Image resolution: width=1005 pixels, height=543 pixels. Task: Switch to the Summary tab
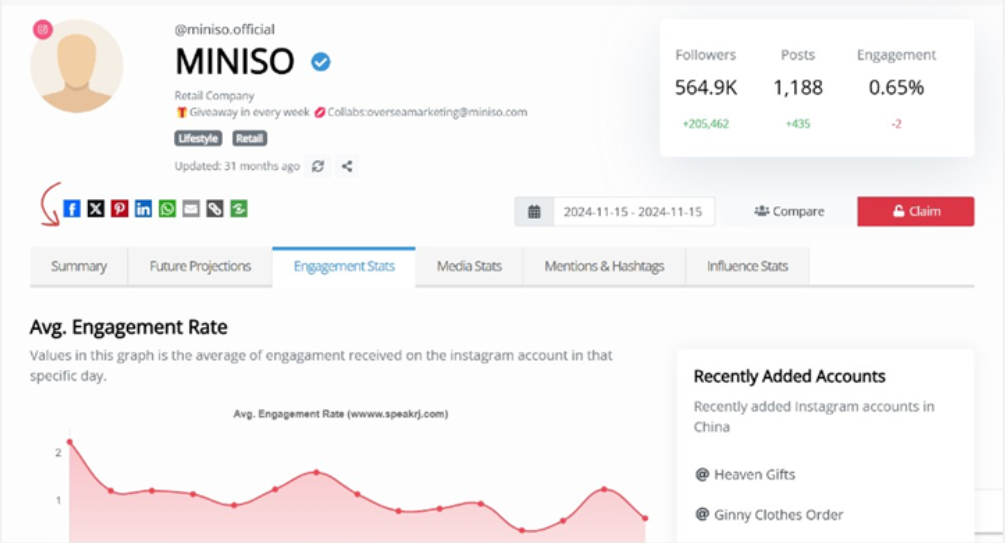tap(79, 266)
